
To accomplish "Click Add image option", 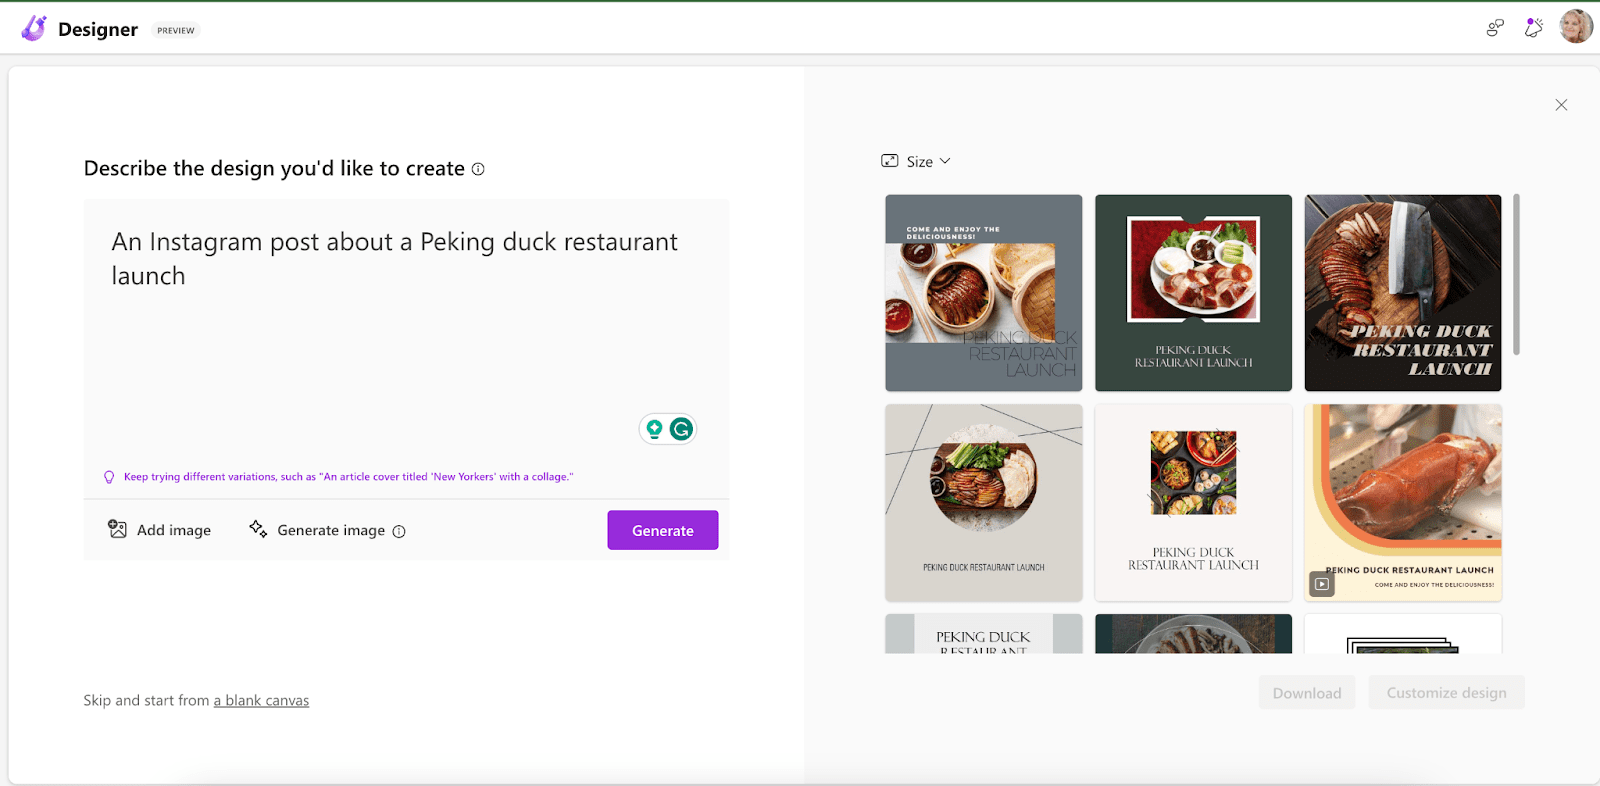I will [160, 530].
